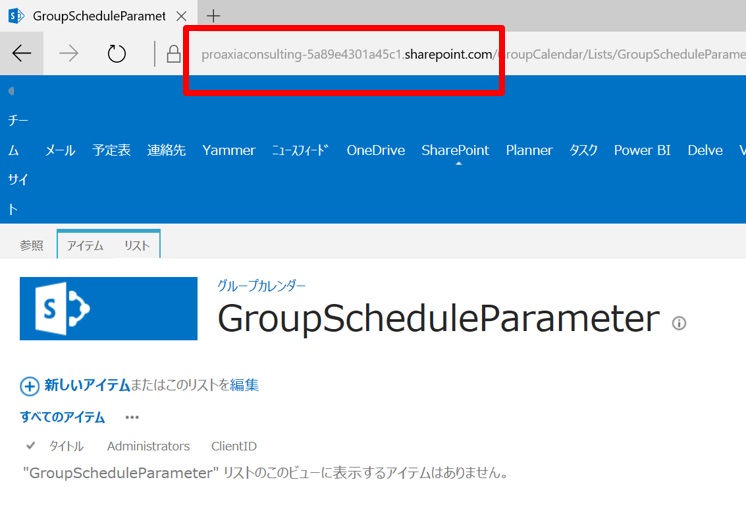Open Planner in the top navigation
The image size is (746, 521).
click(529, 150)
